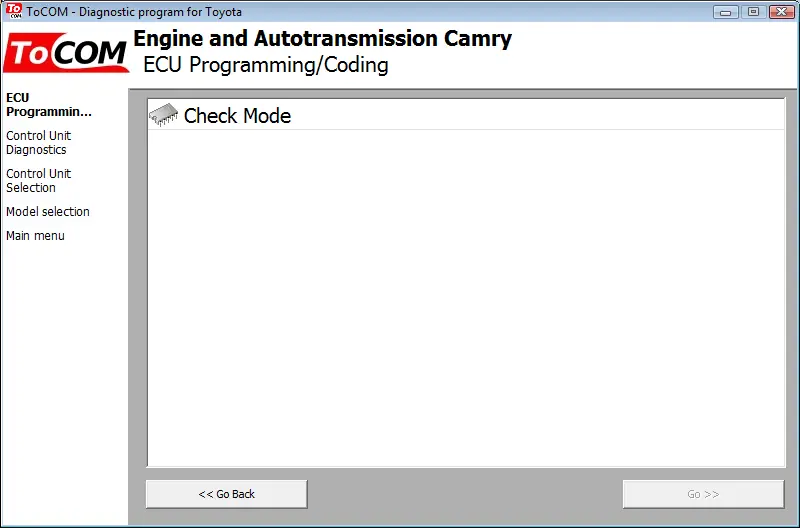Go to Control Unit Diagnostics
This screenshot has width=800, height=528.
(x=39, y=143)
